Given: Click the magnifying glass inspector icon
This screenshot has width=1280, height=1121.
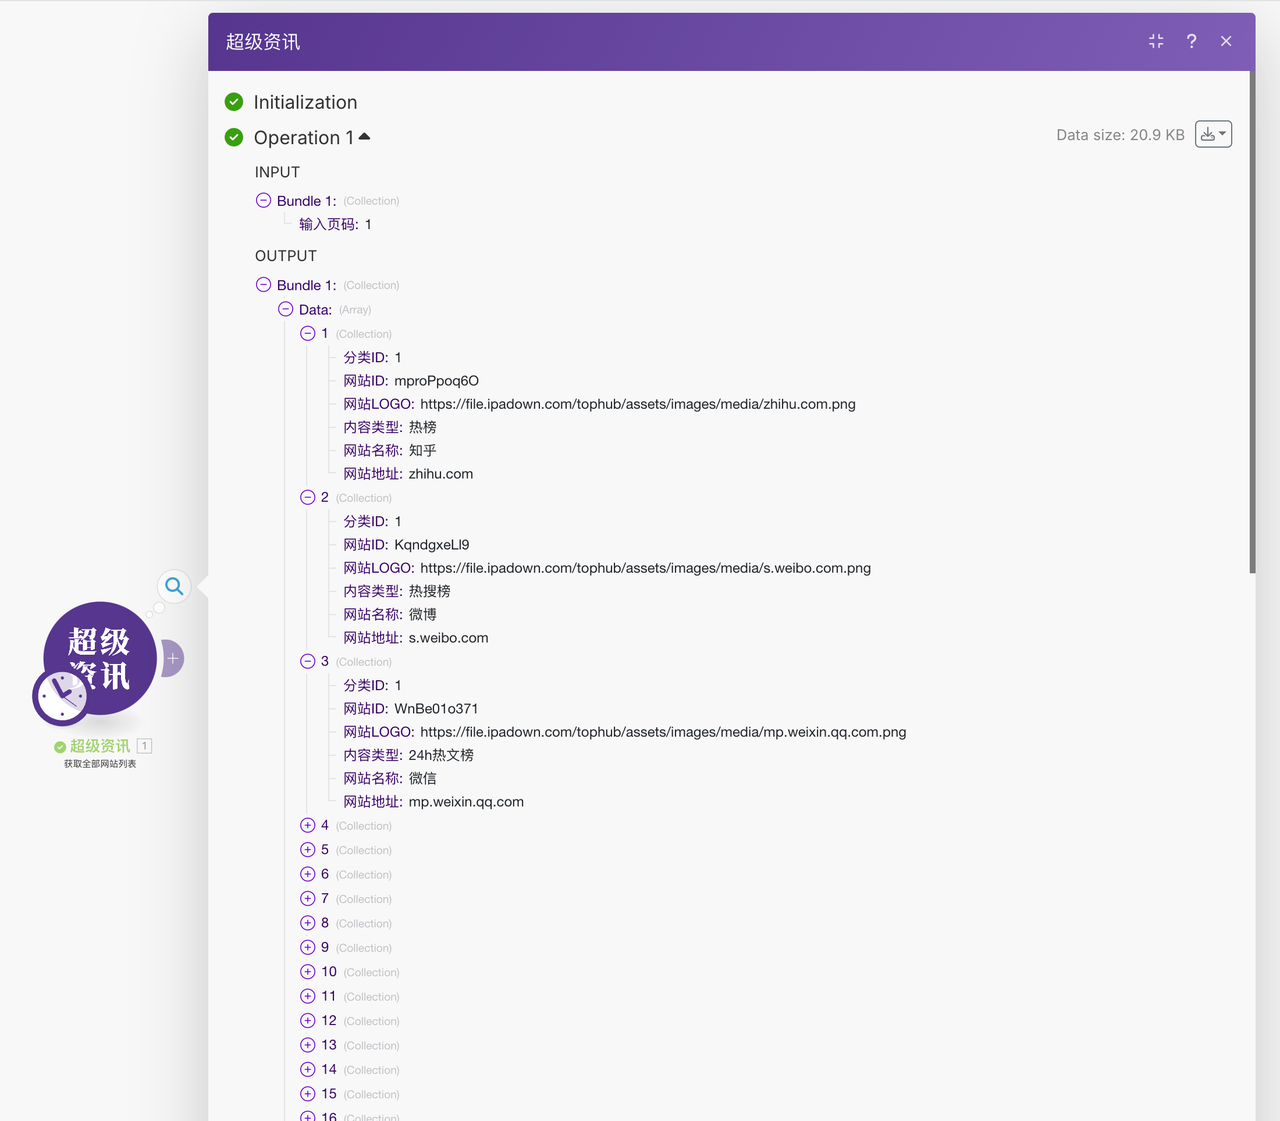Looking at the screenshot, I should point(174,586).
